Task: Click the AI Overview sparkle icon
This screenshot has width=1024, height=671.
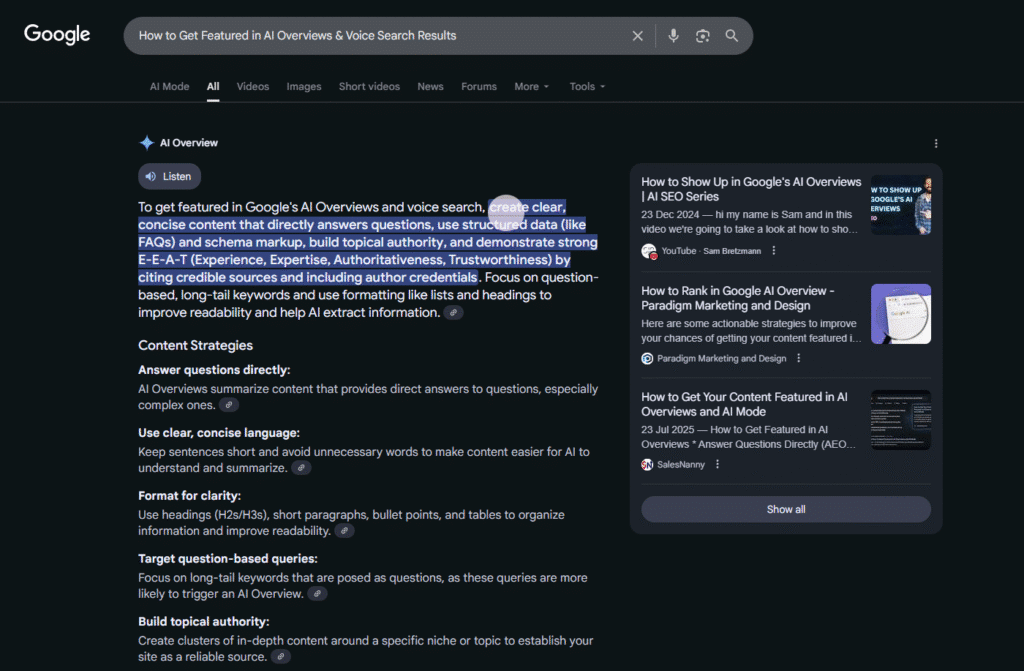Action: (147, 142)
